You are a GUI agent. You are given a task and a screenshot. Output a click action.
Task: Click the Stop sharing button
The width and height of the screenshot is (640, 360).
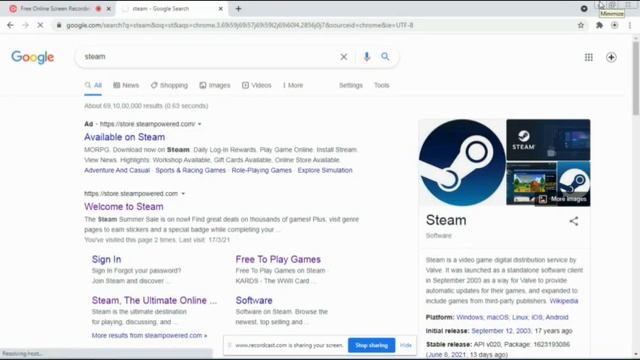coord(371,345)
